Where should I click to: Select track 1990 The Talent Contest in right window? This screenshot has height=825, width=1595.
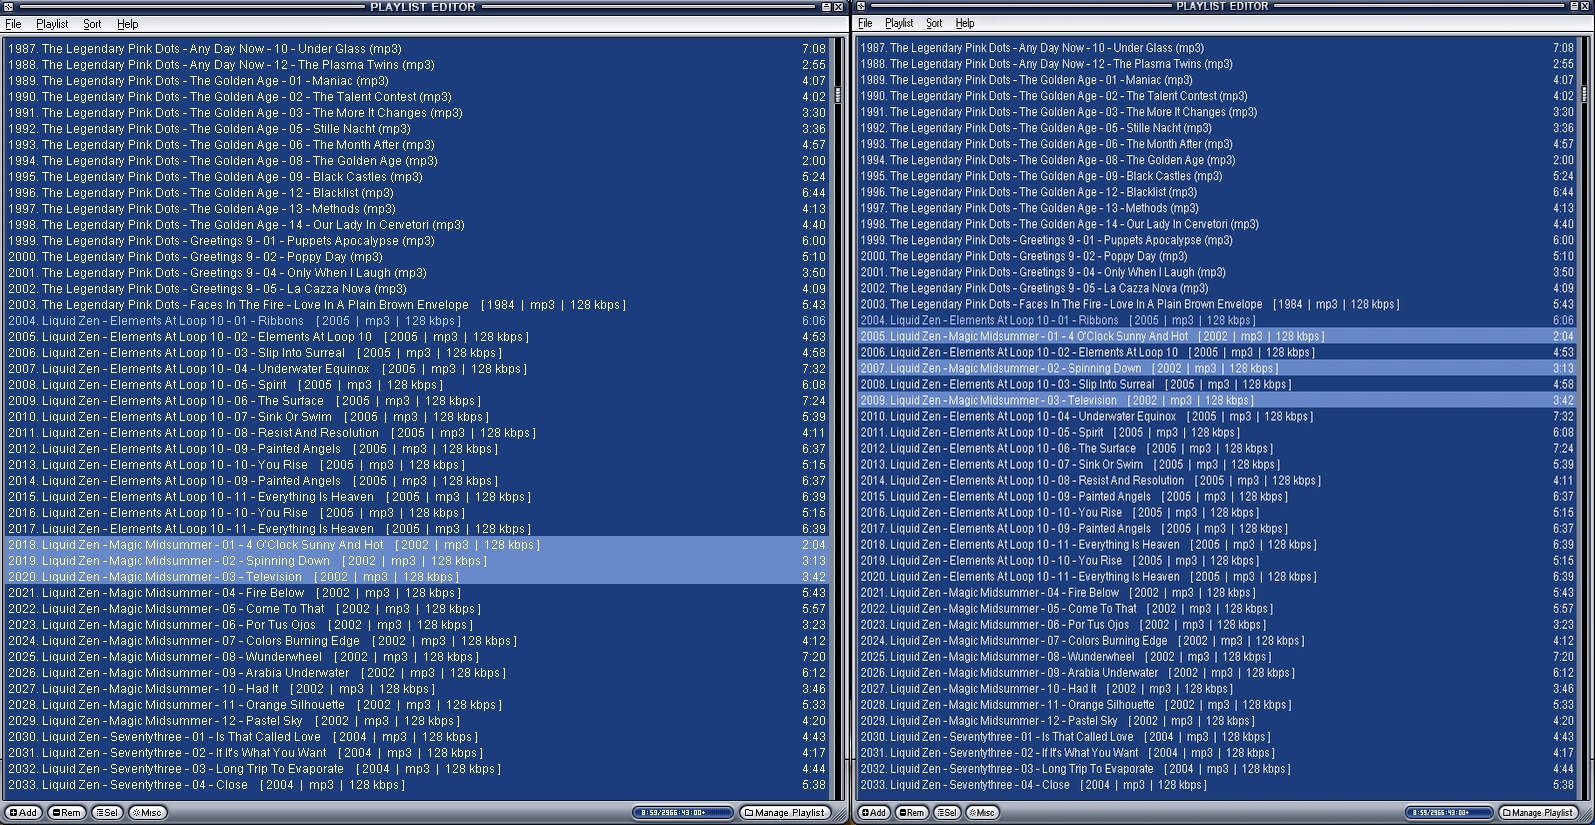(1217, 95)
